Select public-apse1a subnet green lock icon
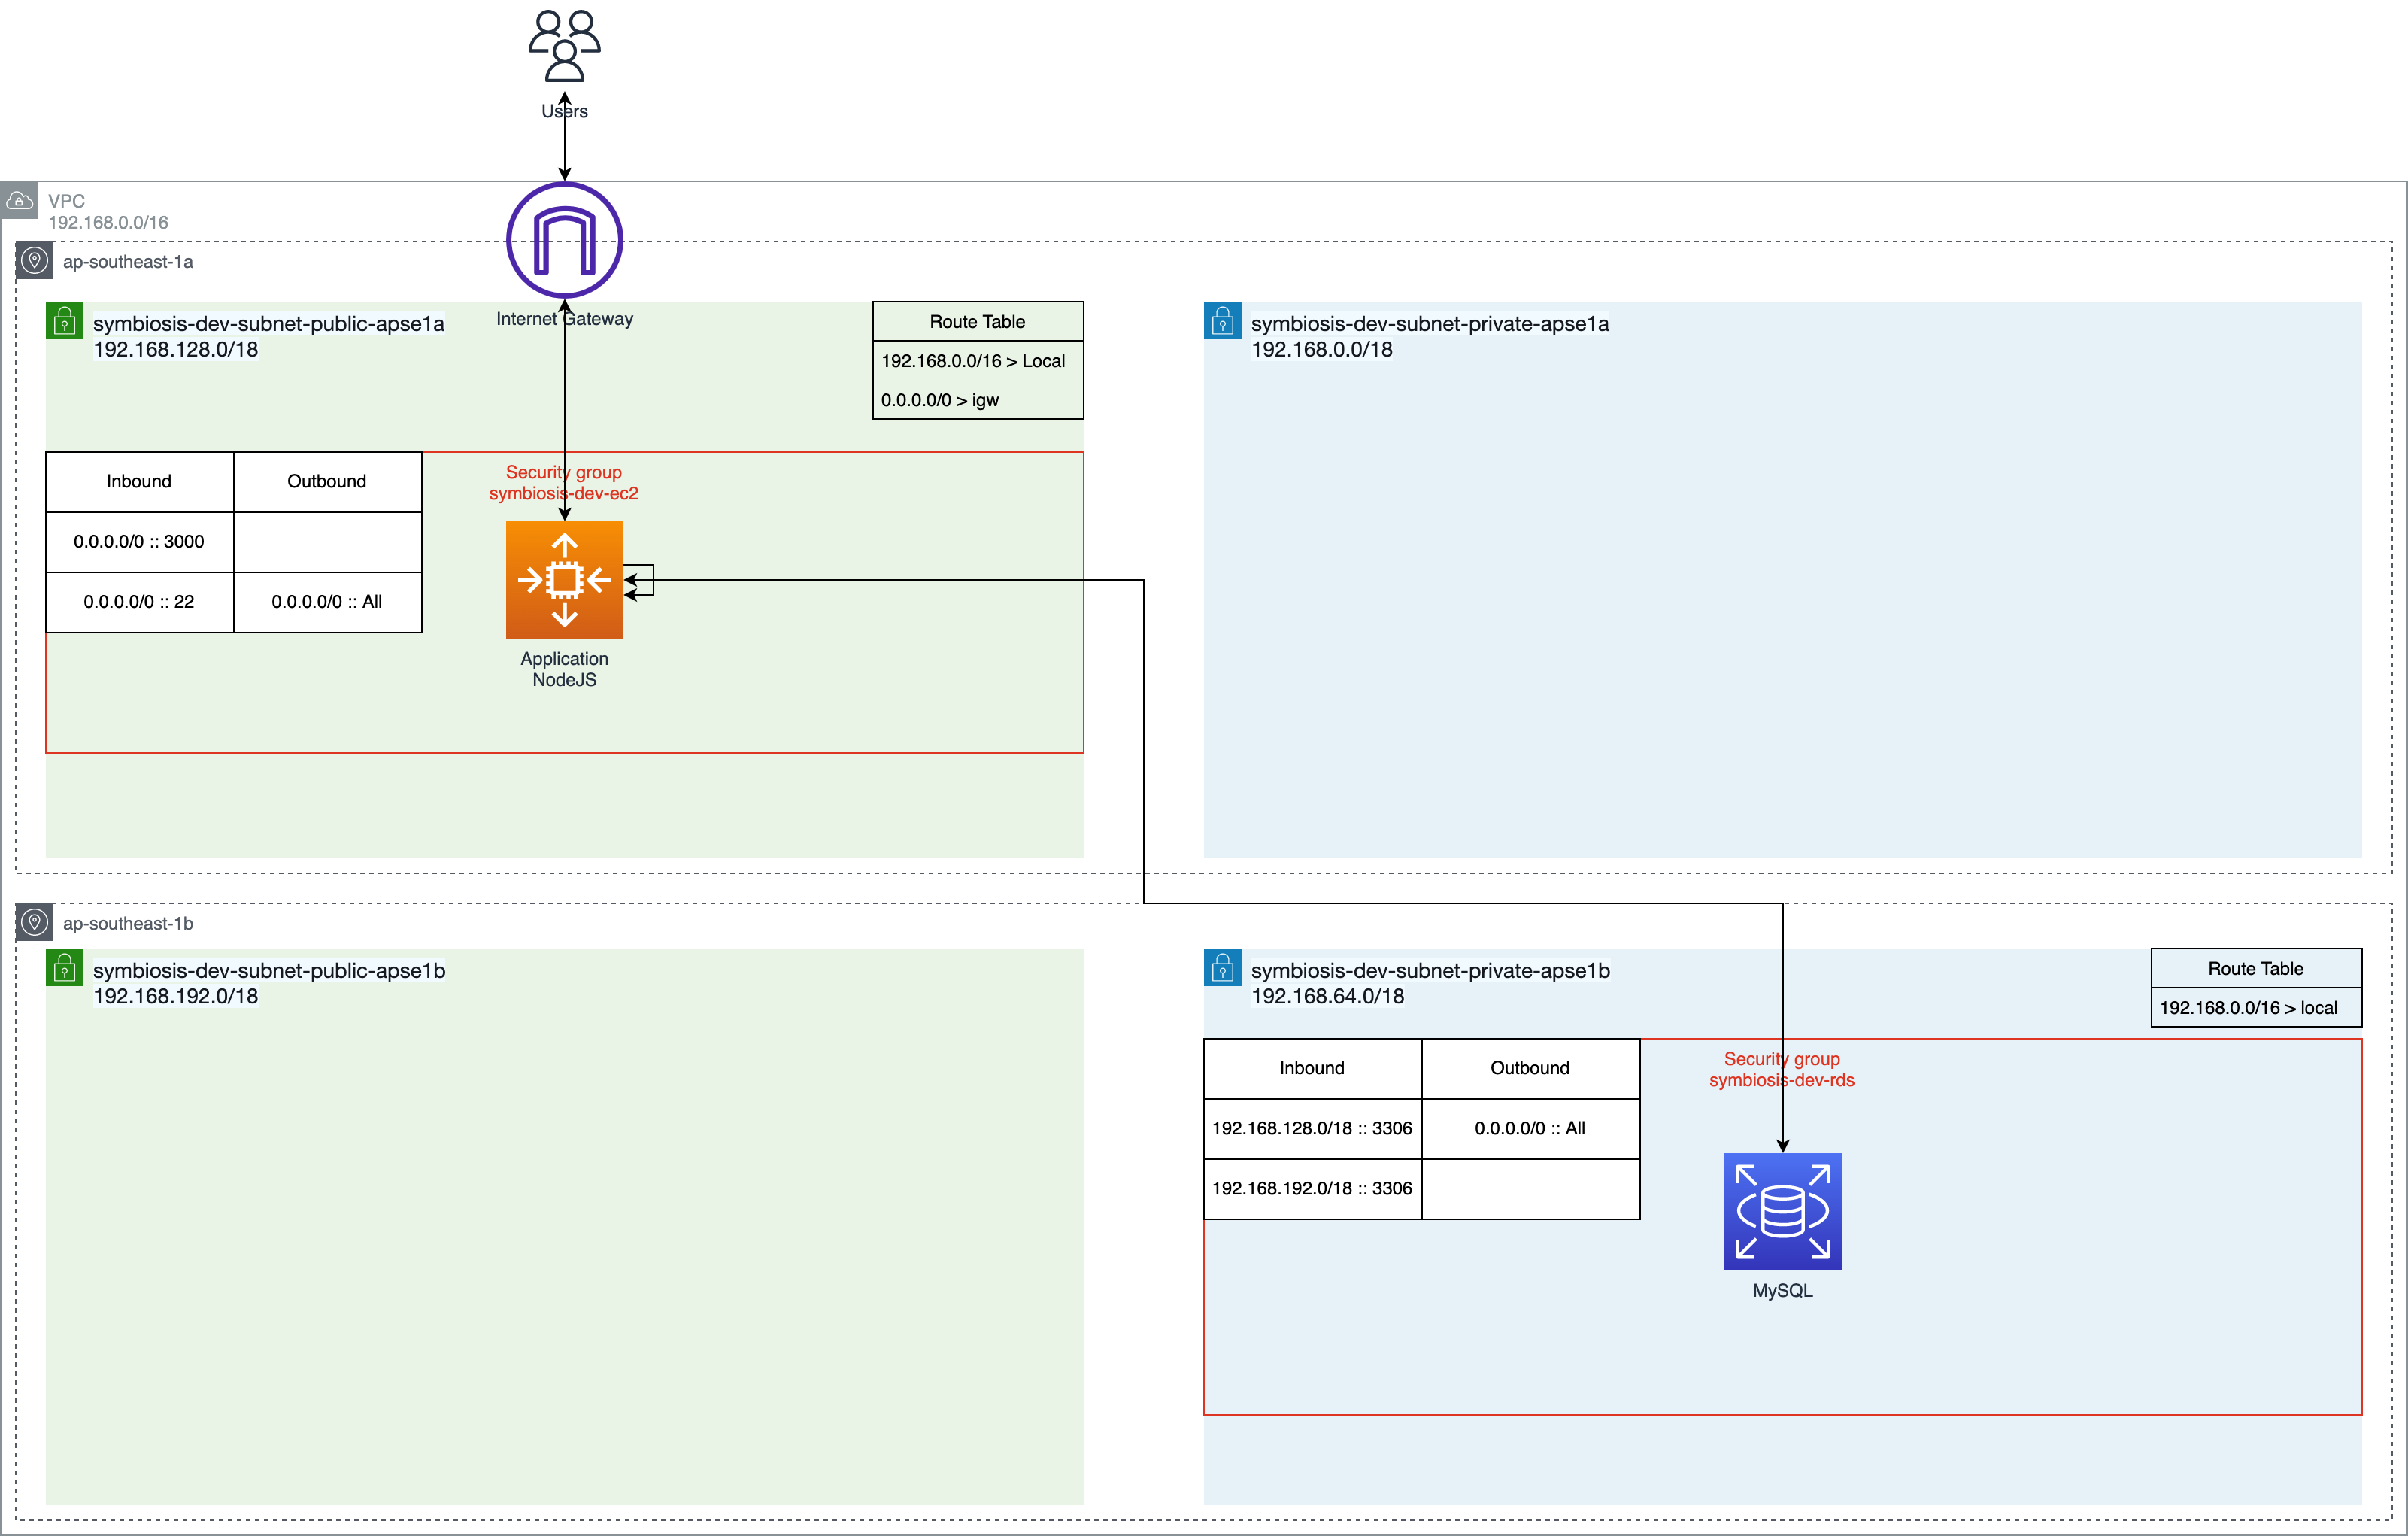 [x=64, y=321]
